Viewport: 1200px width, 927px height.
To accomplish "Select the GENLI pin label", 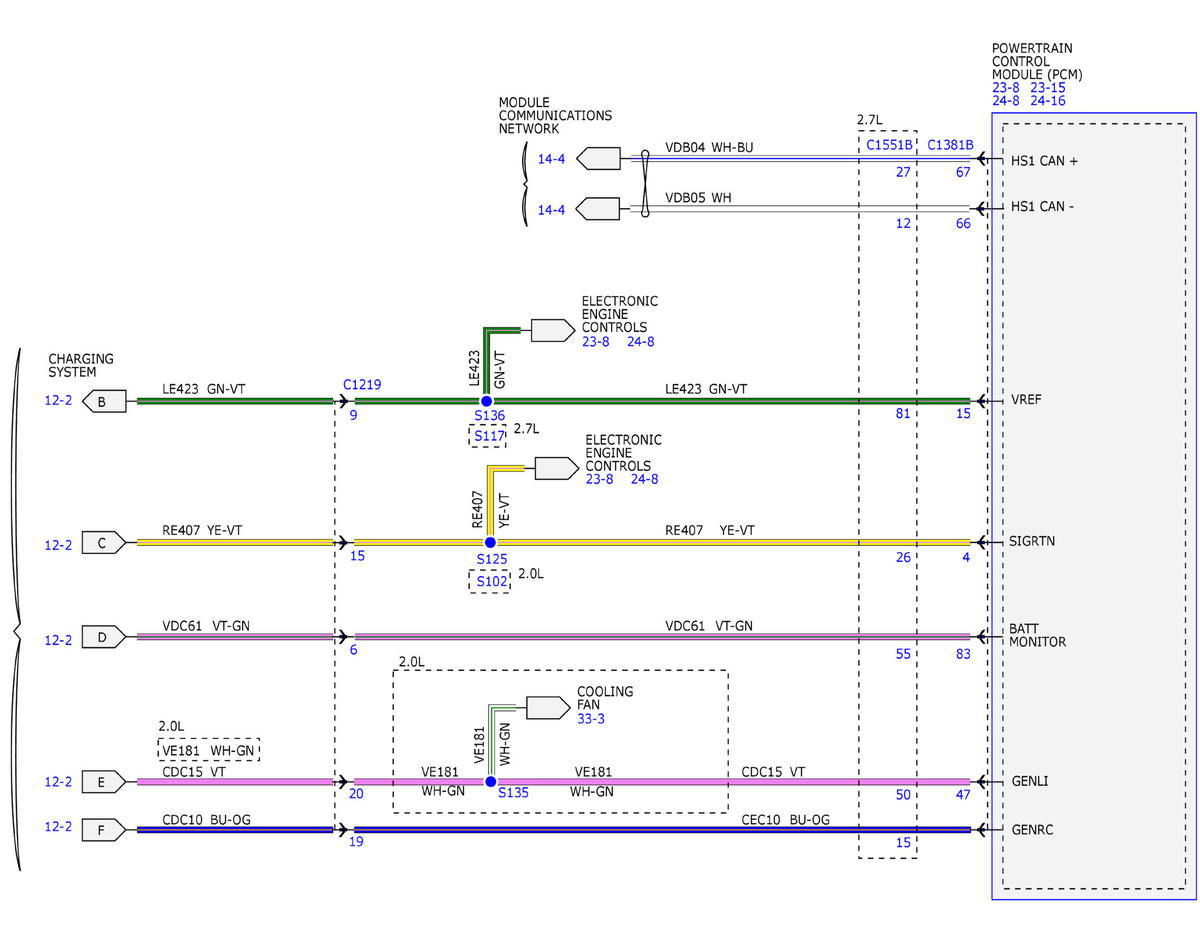I will (1030, 781).
